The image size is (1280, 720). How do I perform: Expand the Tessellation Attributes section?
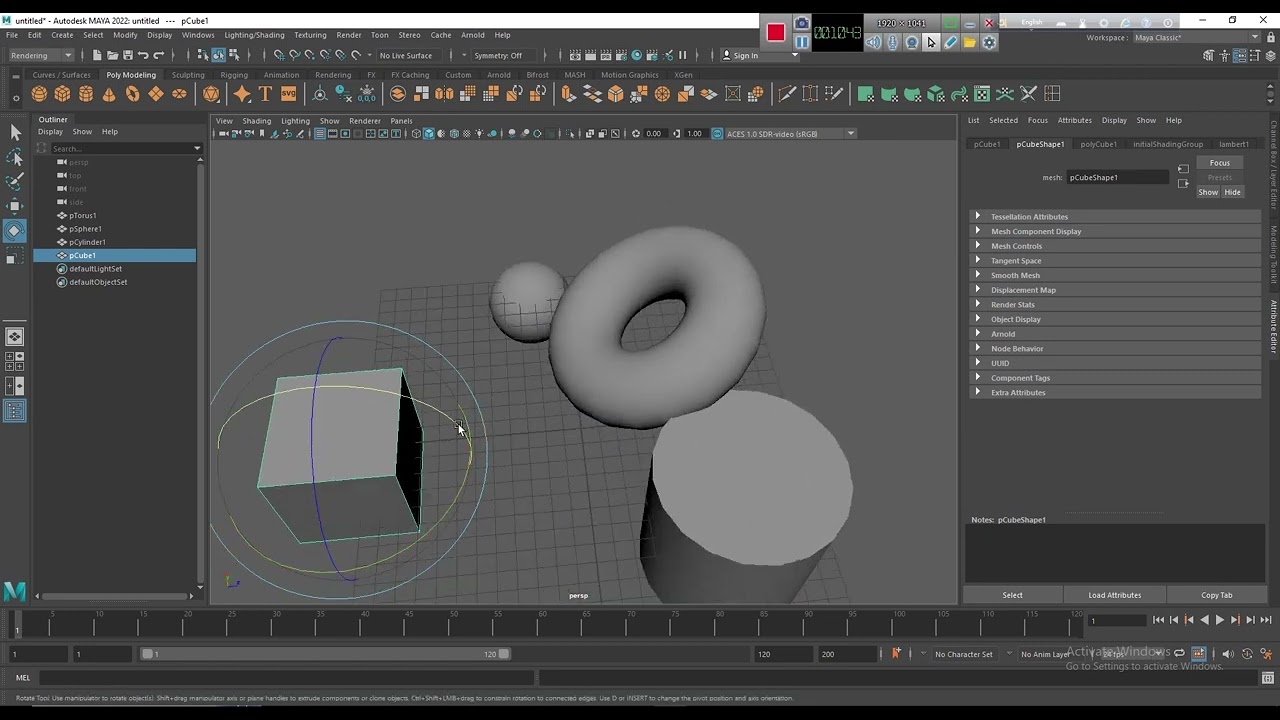[1029, 217]
